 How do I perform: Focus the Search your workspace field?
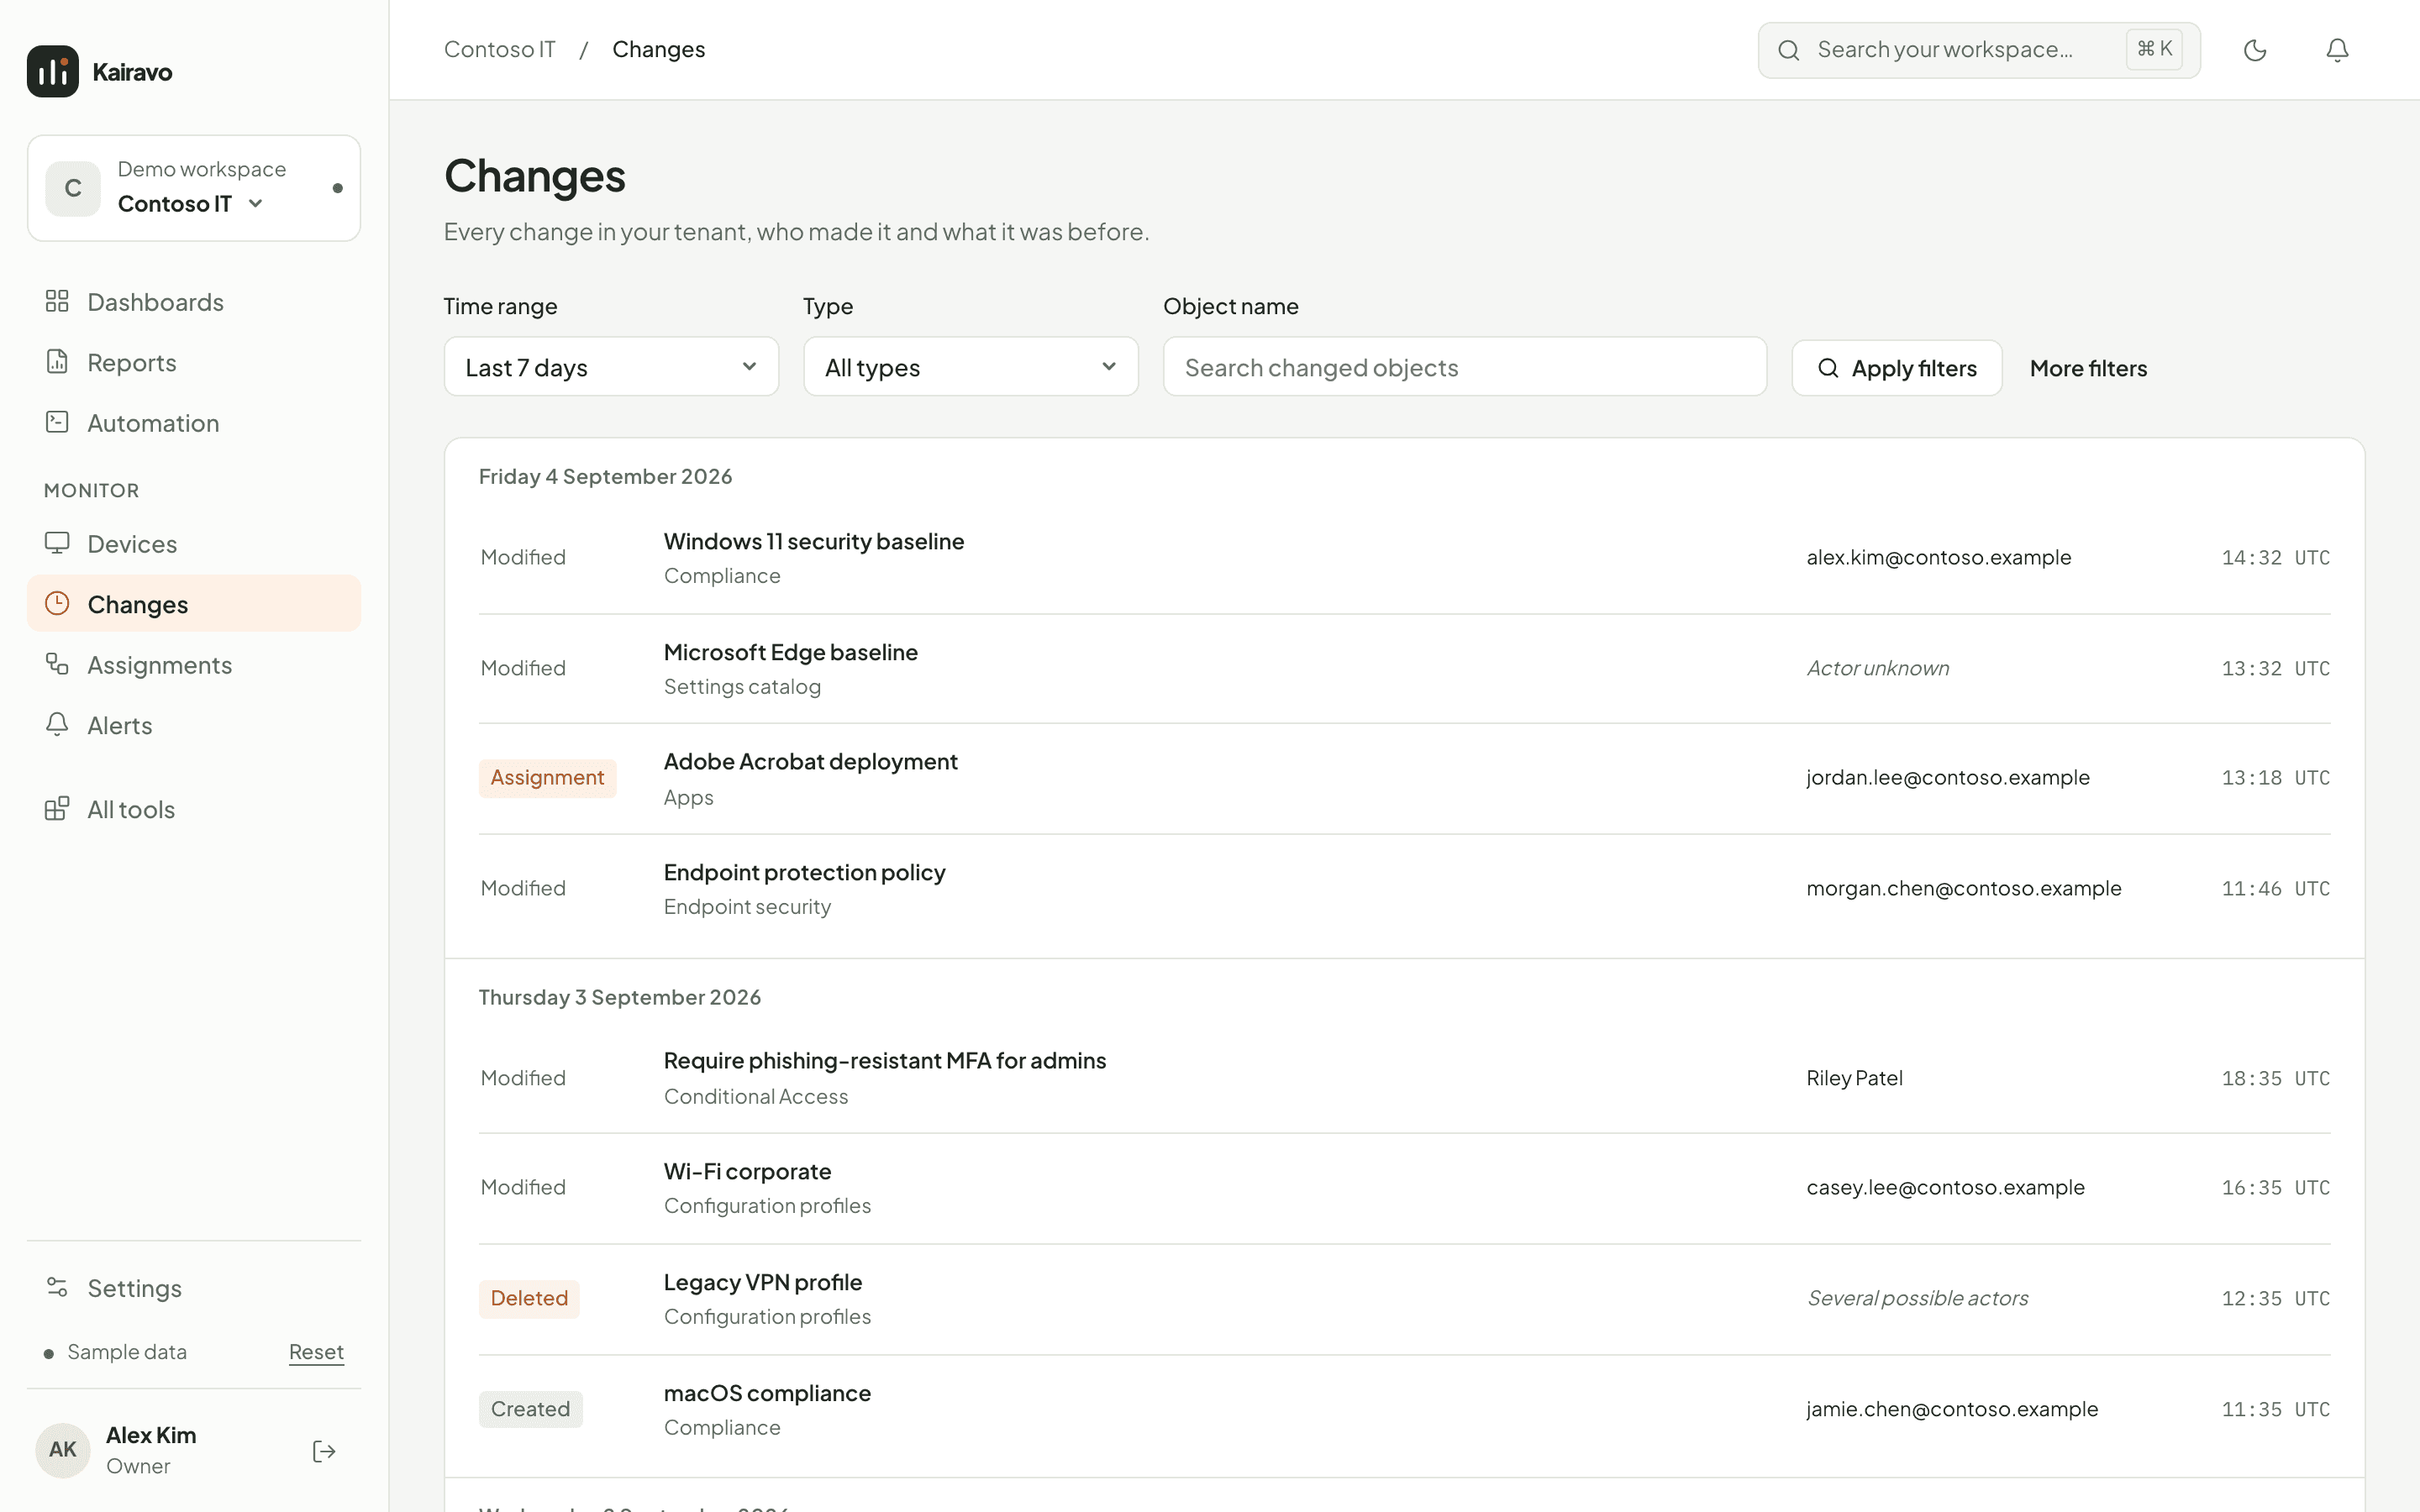click(1979, 50)
